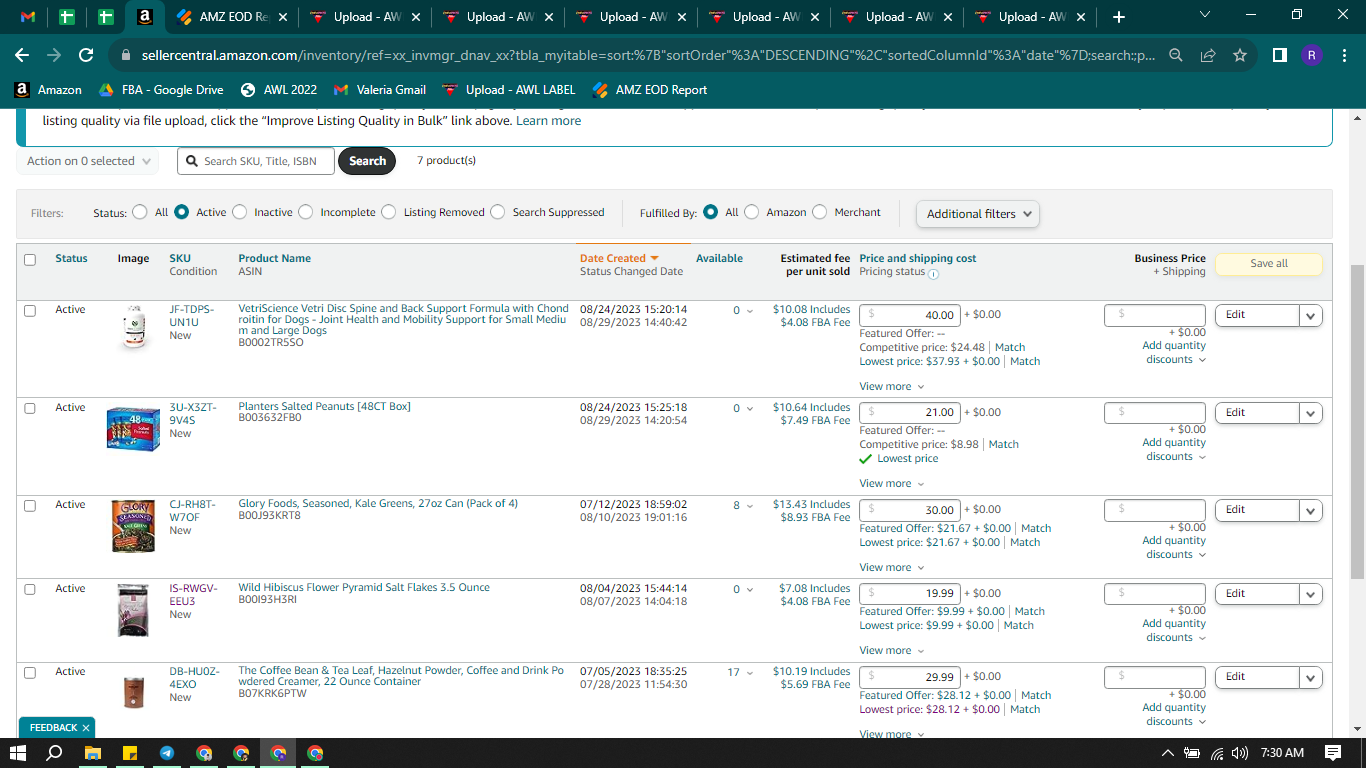Select the Status All radio button
Image resolution: width=1366 pixels, height=768 pixels.
coord(140,212)
